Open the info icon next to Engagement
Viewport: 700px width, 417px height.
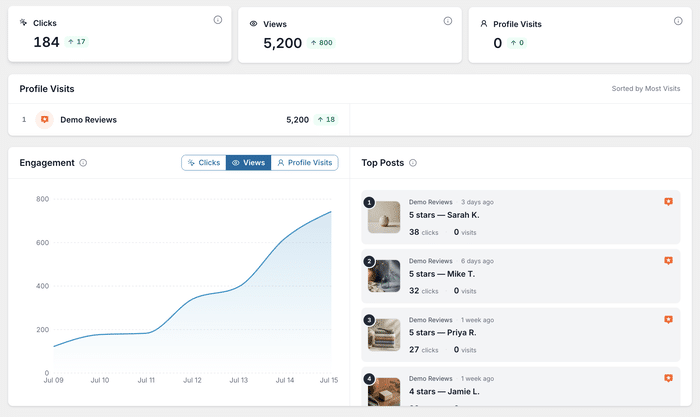pos(83,163)
